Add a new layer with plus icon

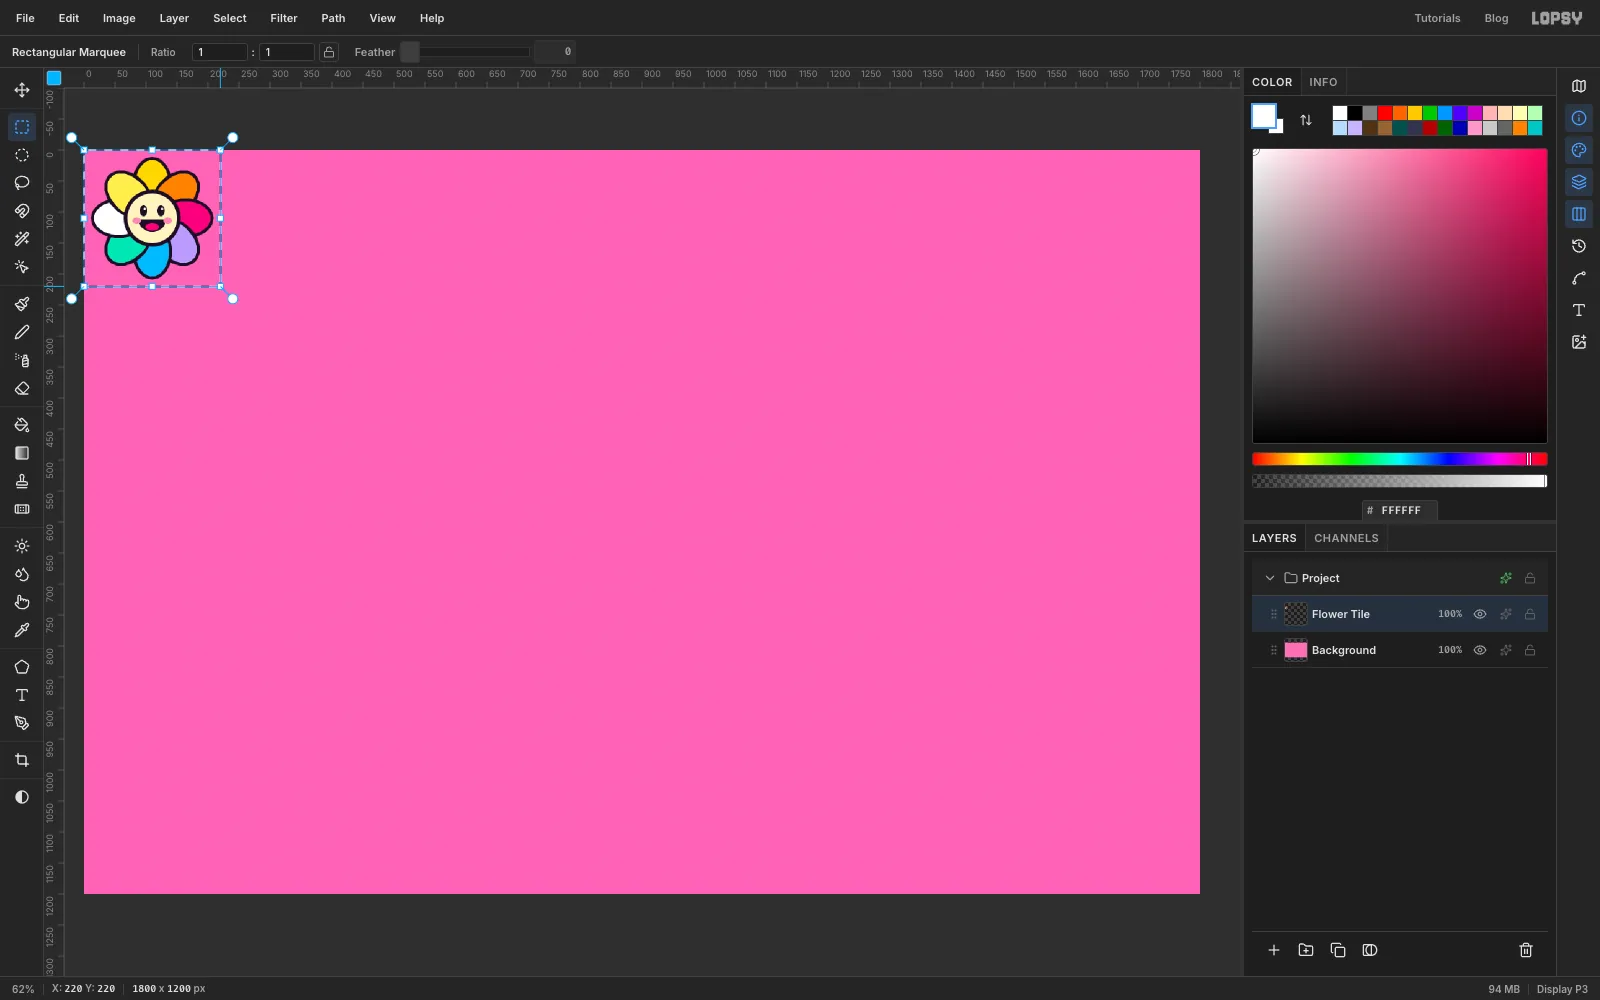pyautogui.click(x=1274, y=950)
